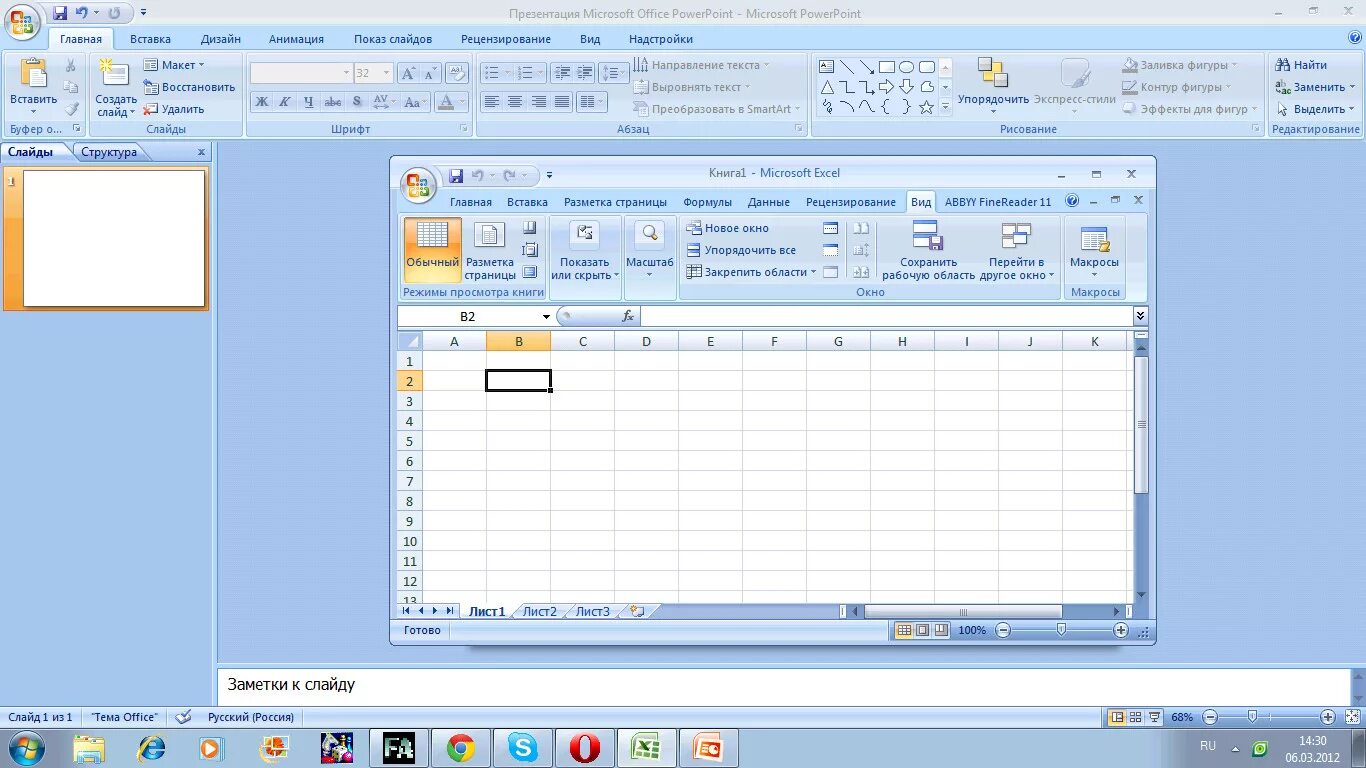Open the PowerPoint font name dropdown

click(x=347, y=73)
